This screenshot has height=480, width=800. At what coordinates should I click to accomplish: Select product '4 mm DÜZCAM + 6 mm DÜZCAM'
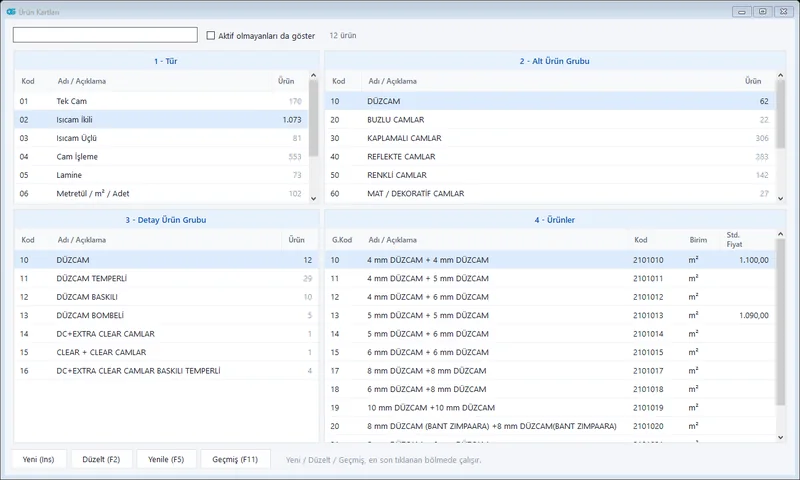pos(550,296)
